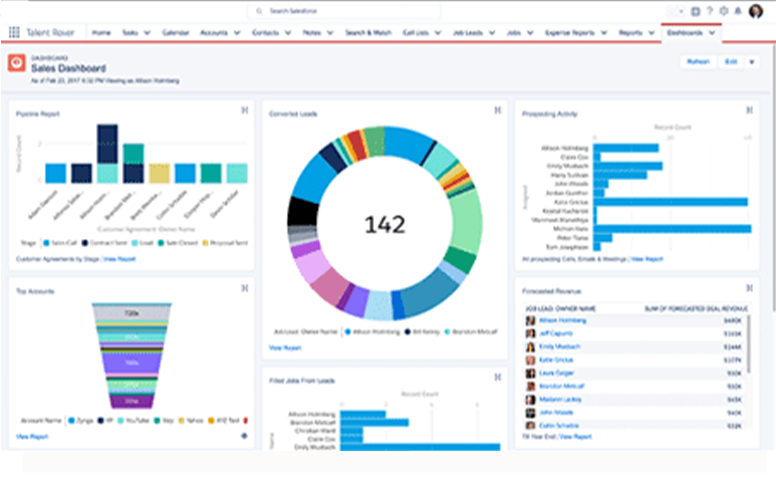Viewport: 776px width, 494px height.
Task: Go to the Calendar tab
Action: [x=176, y=33]
